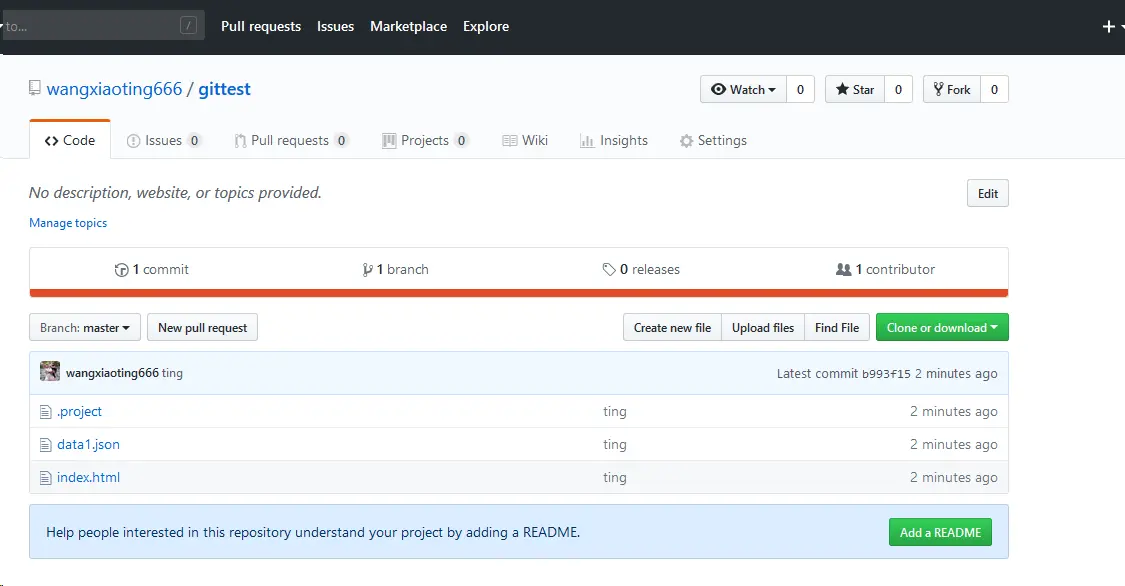1125x586 pixels.
Task: Focus the top search field
Action: [103, 26]
